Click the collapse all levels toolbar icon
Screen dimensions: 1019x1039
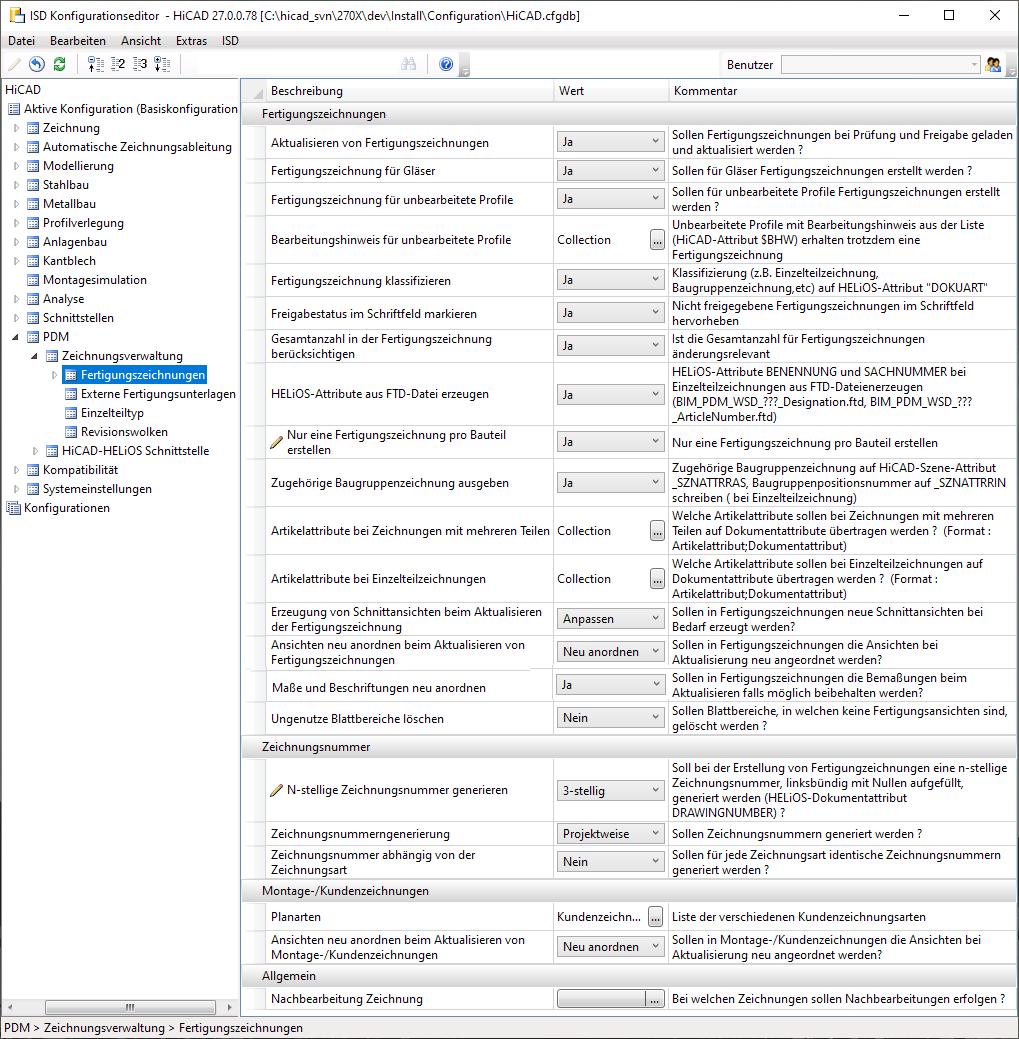95,64
